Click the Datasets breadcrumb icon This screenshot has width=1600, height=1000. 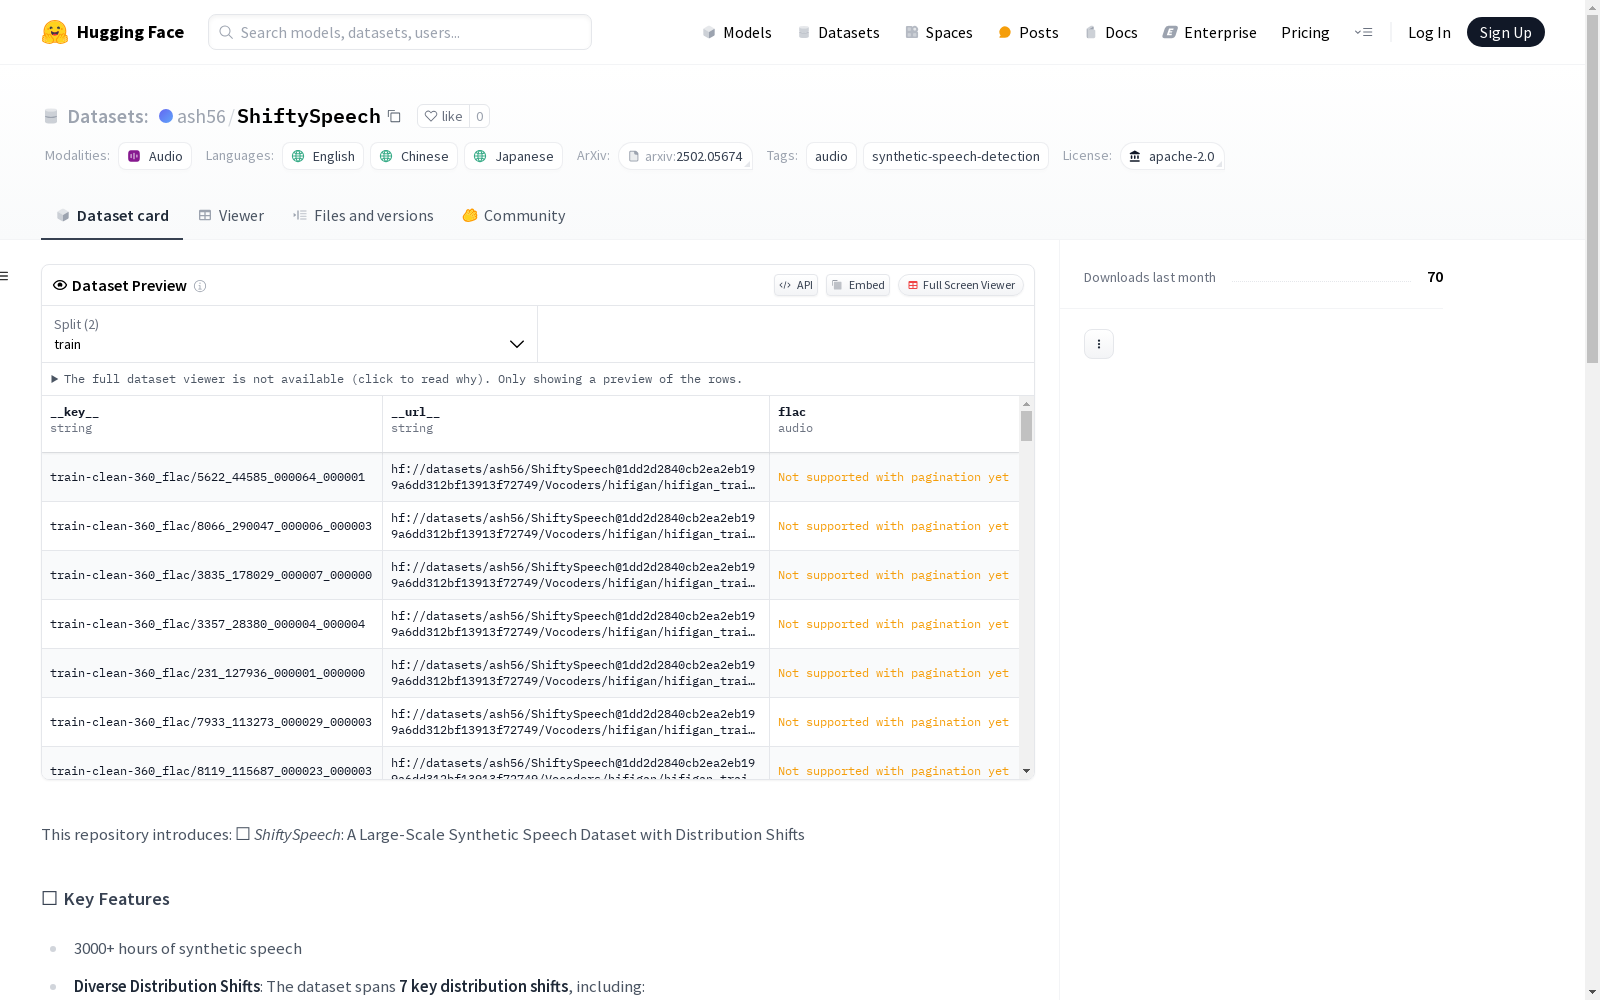[x=51, y=117]
